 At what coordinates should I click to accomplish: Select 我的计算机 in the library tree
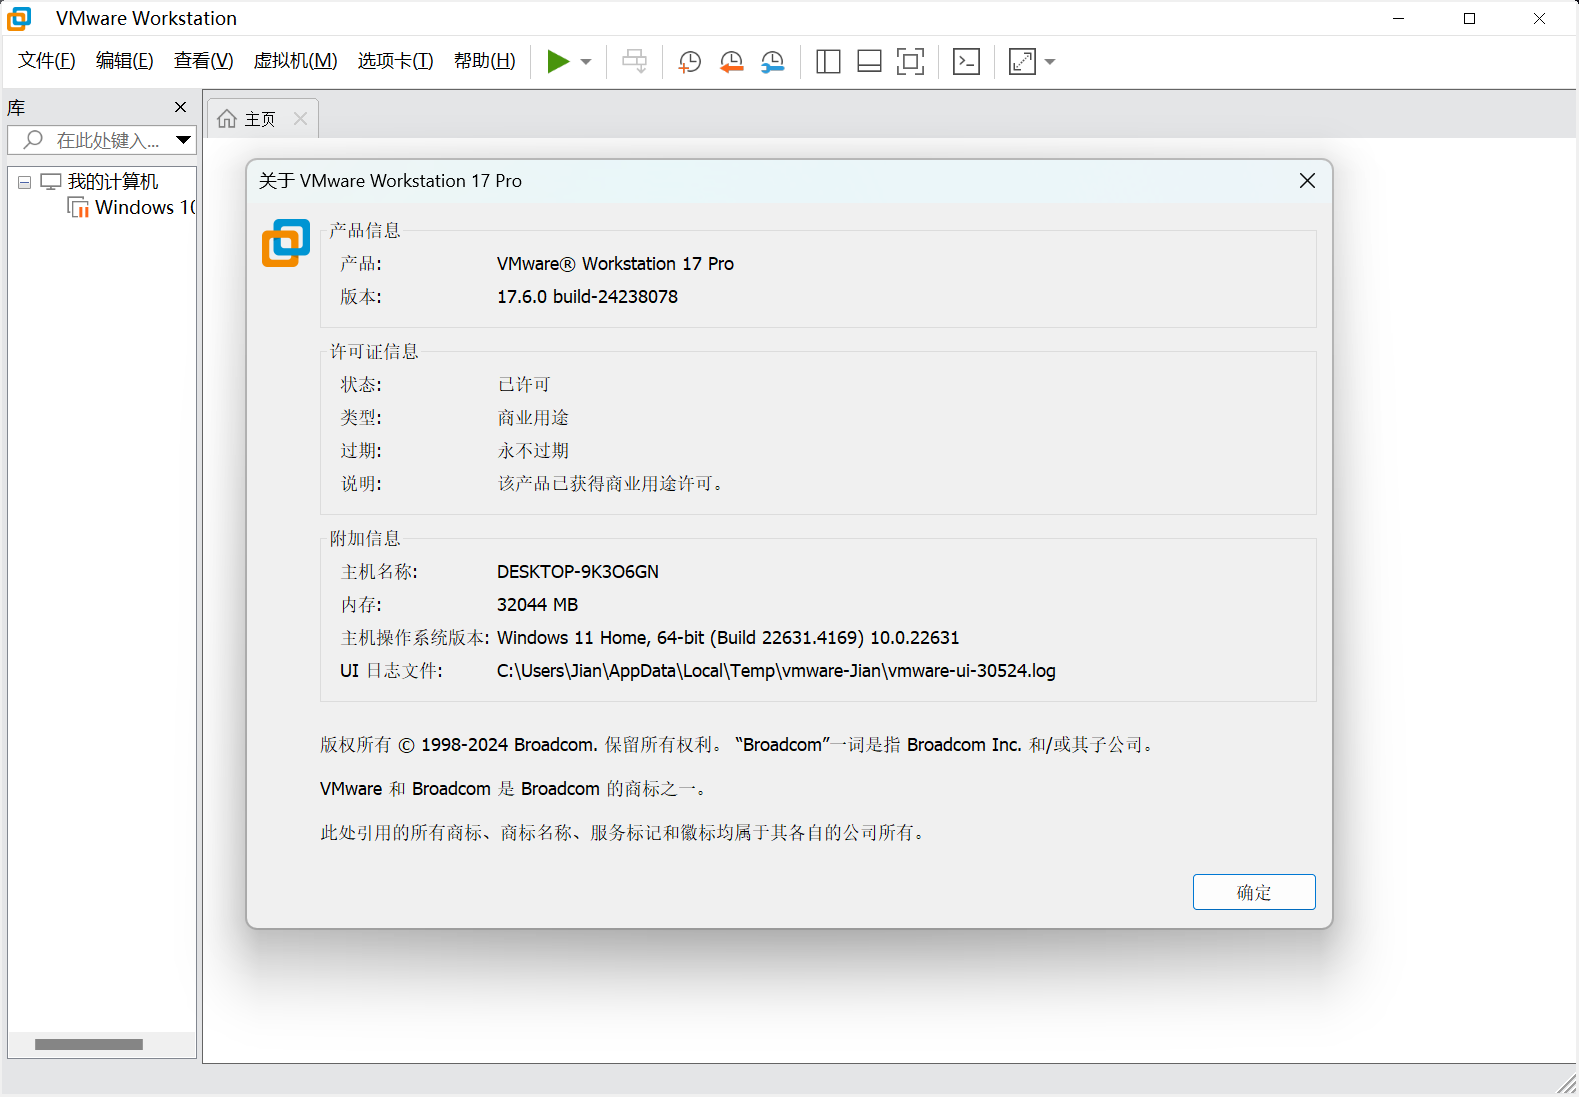coord(112,182)
